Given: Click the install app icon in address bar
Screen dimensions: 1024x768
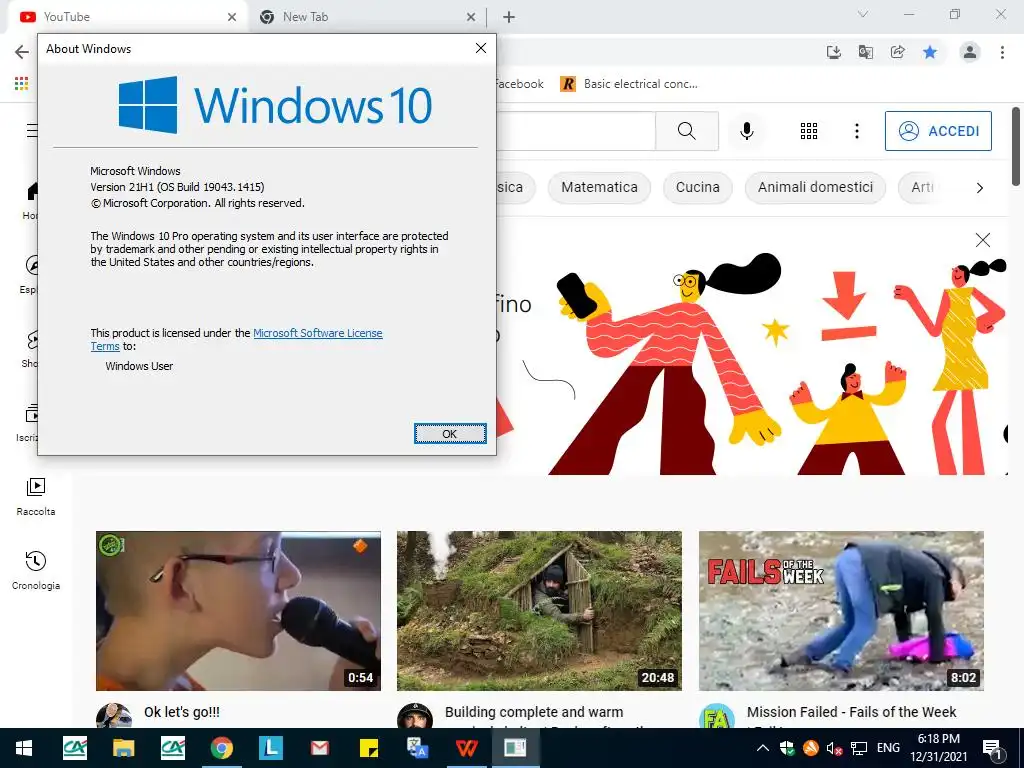Looking at the screenshot, I should click(833, 52).
